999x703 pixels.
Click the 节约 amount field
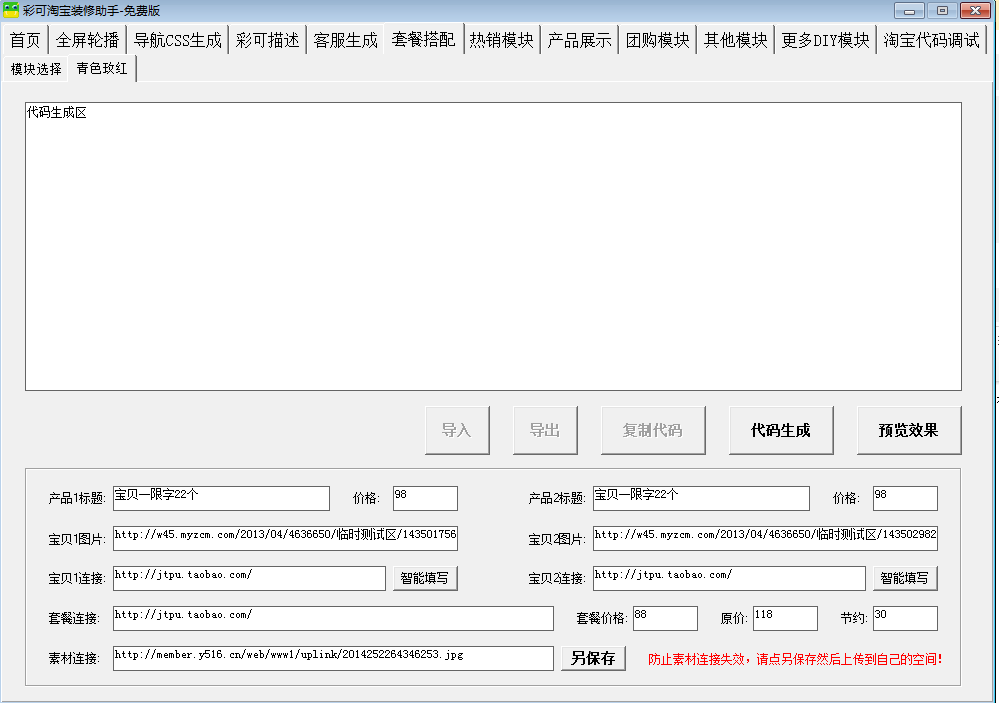pyautogui.click(x=905, y=618)
